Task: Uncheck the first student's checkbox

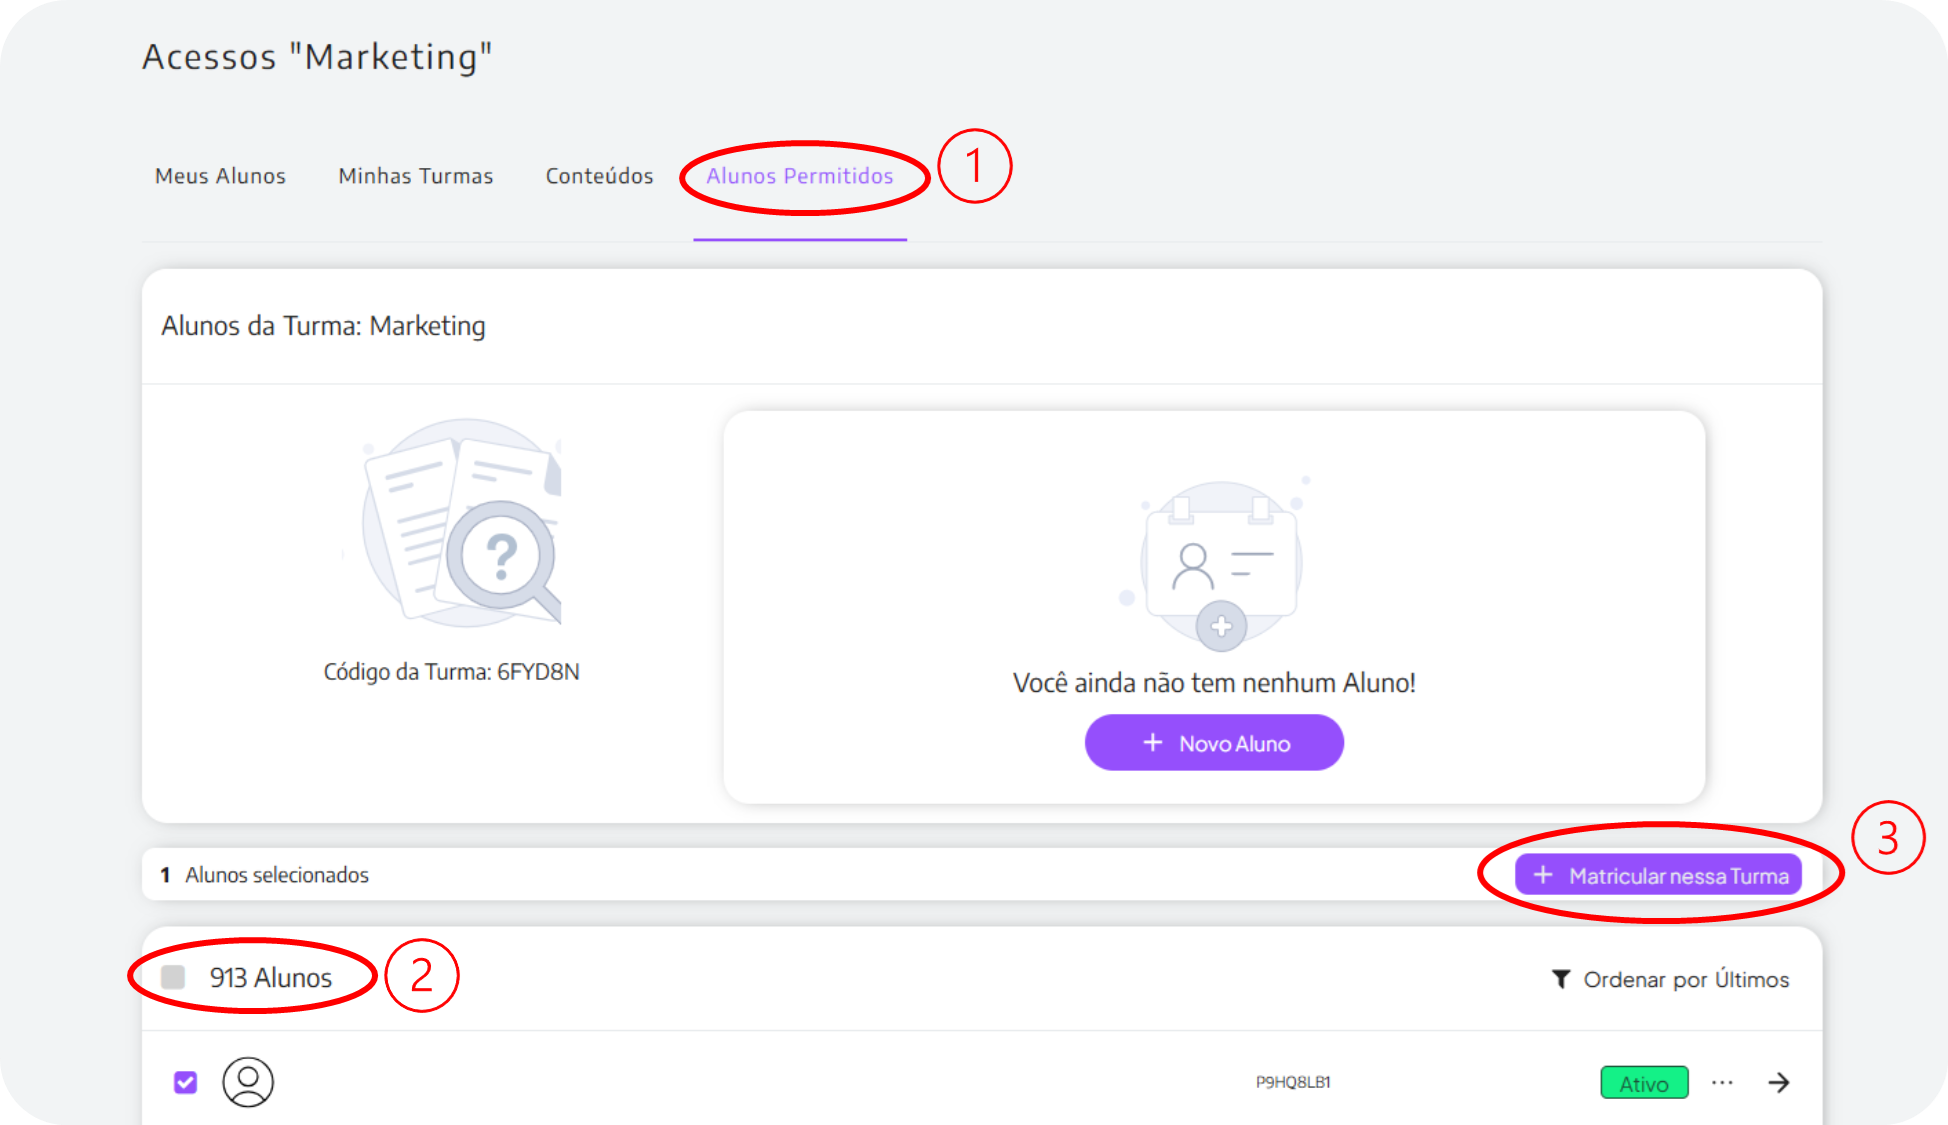Action: 185,1082
